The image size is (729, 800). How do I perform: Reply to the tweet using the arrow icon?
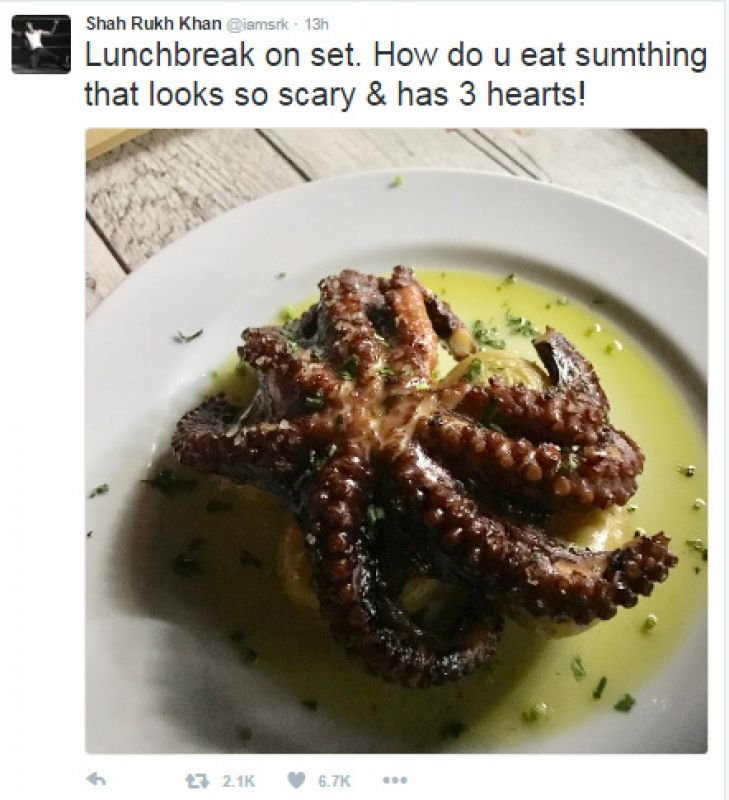pos(95,779)
